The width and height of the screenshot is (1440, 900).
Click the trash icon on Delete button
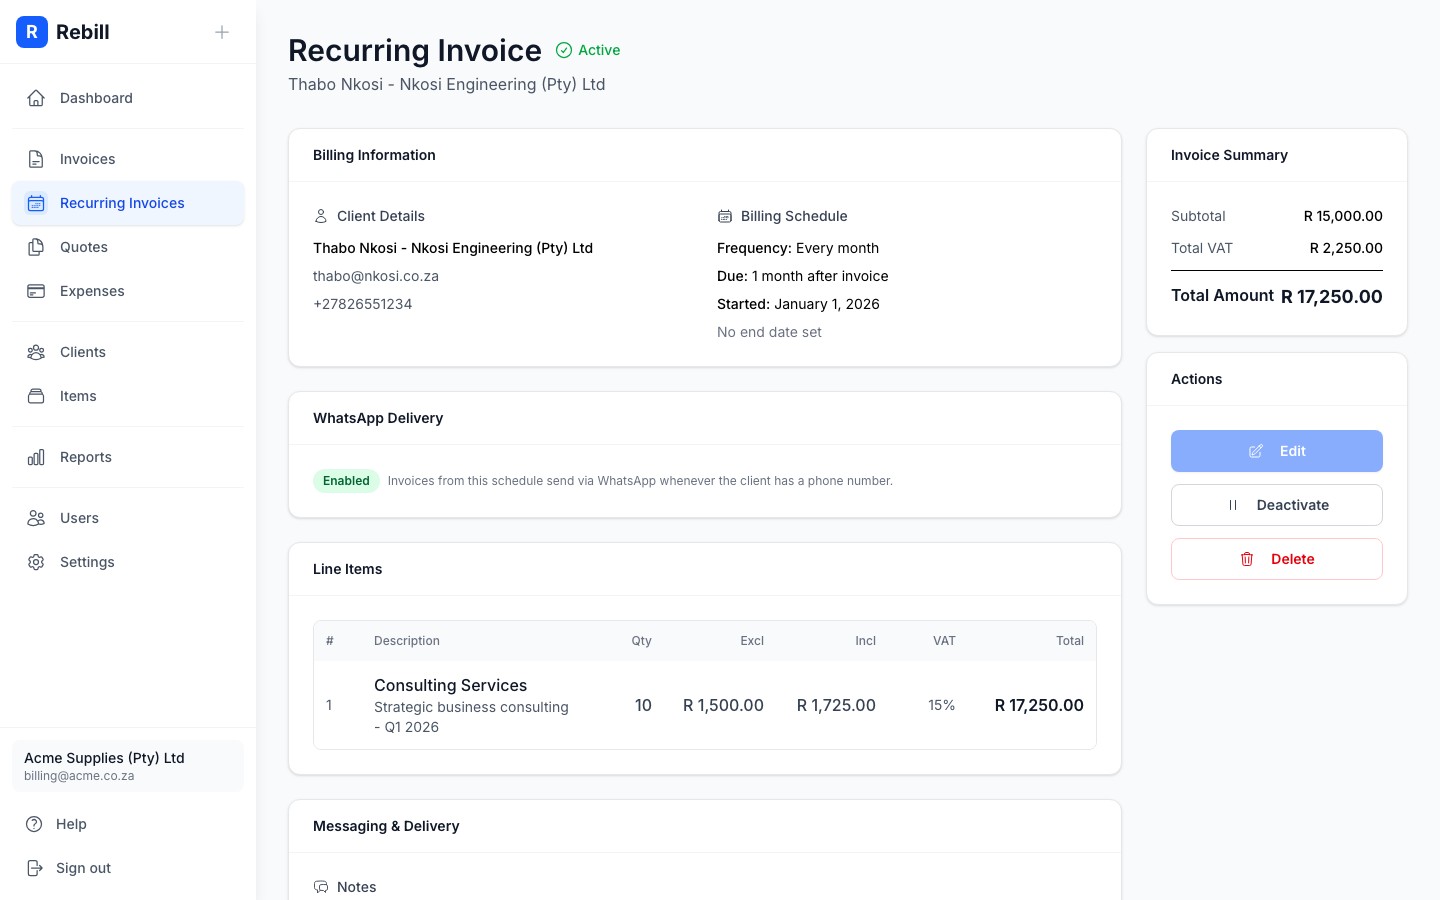tap(1247, 559)
